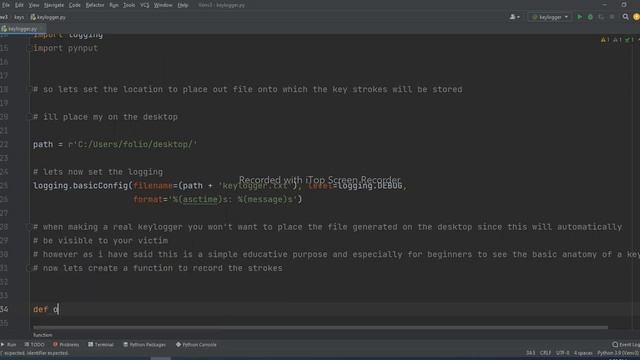Open the Python Console tool window
The width and height of the screenshot is (640, 360).
pyautogui.click(x=196, y=344)
